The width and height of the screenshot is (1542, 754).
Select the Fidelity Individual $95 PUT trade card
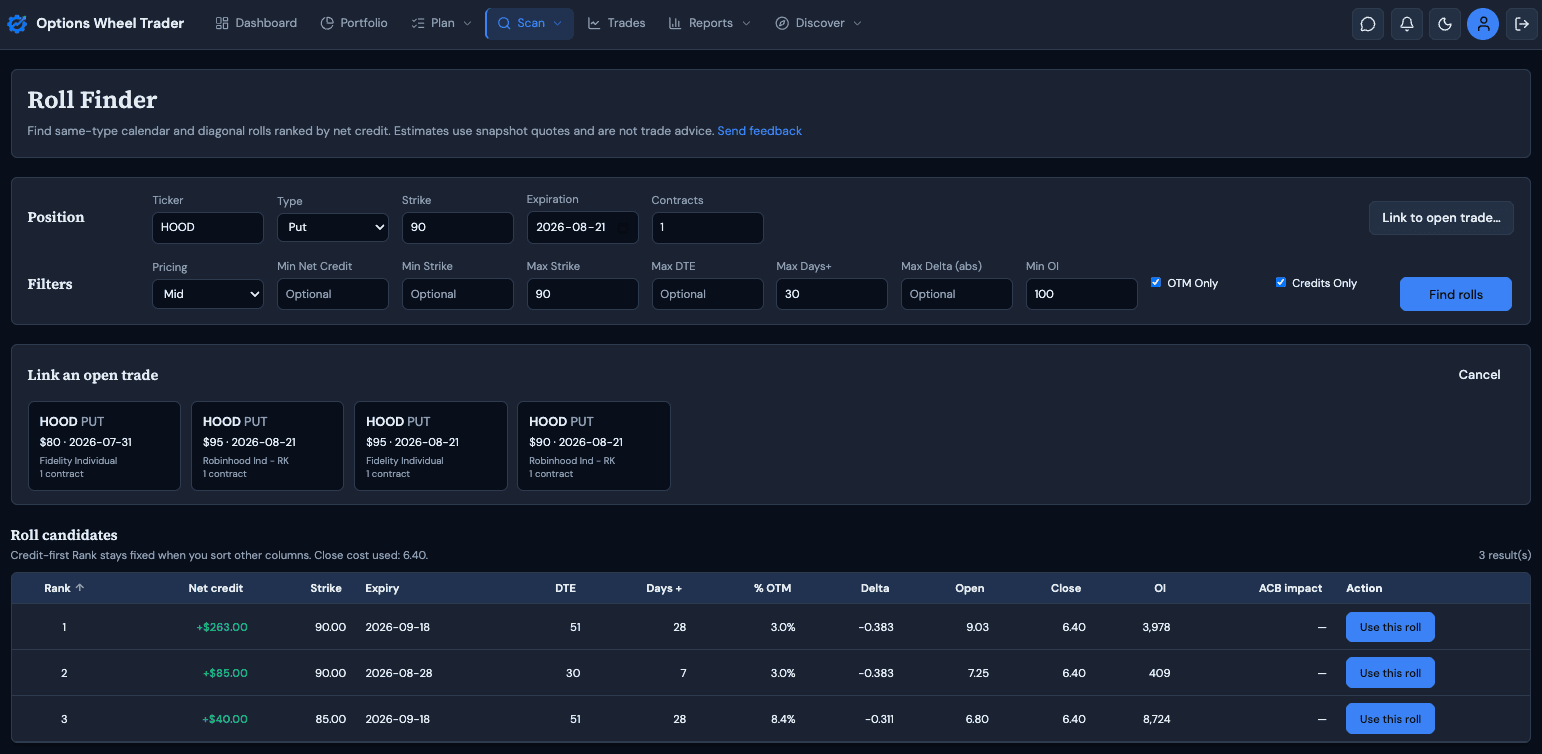431,446
